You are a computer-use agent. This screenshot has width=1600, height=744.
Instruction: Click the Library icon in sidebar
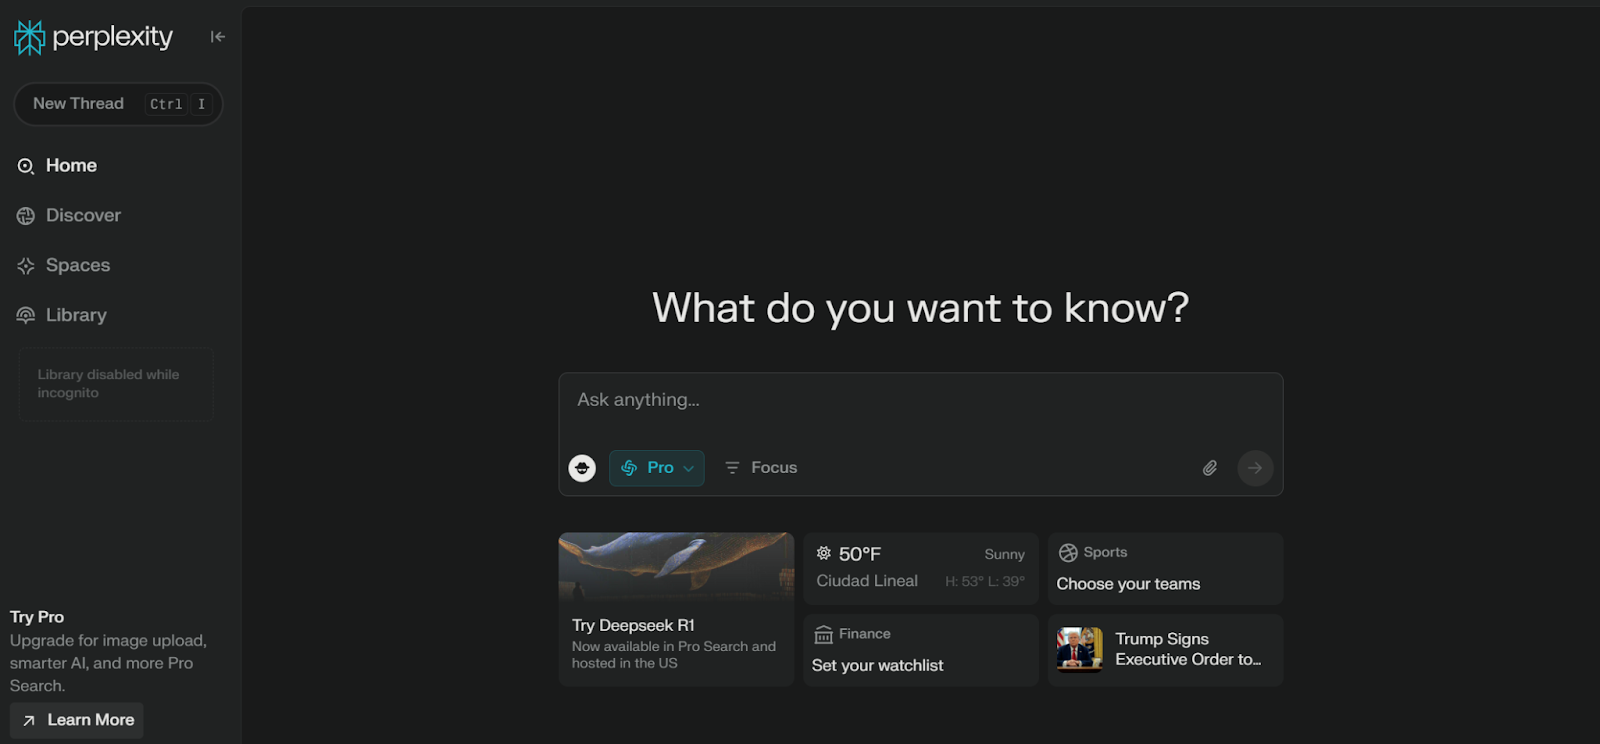26,316
